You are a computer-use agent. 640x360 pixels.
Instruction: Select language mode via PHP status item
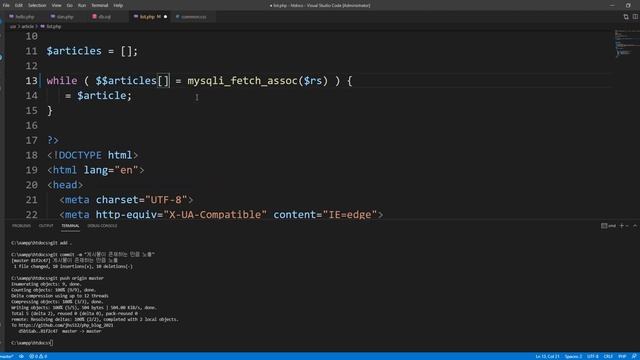point(622,356)
